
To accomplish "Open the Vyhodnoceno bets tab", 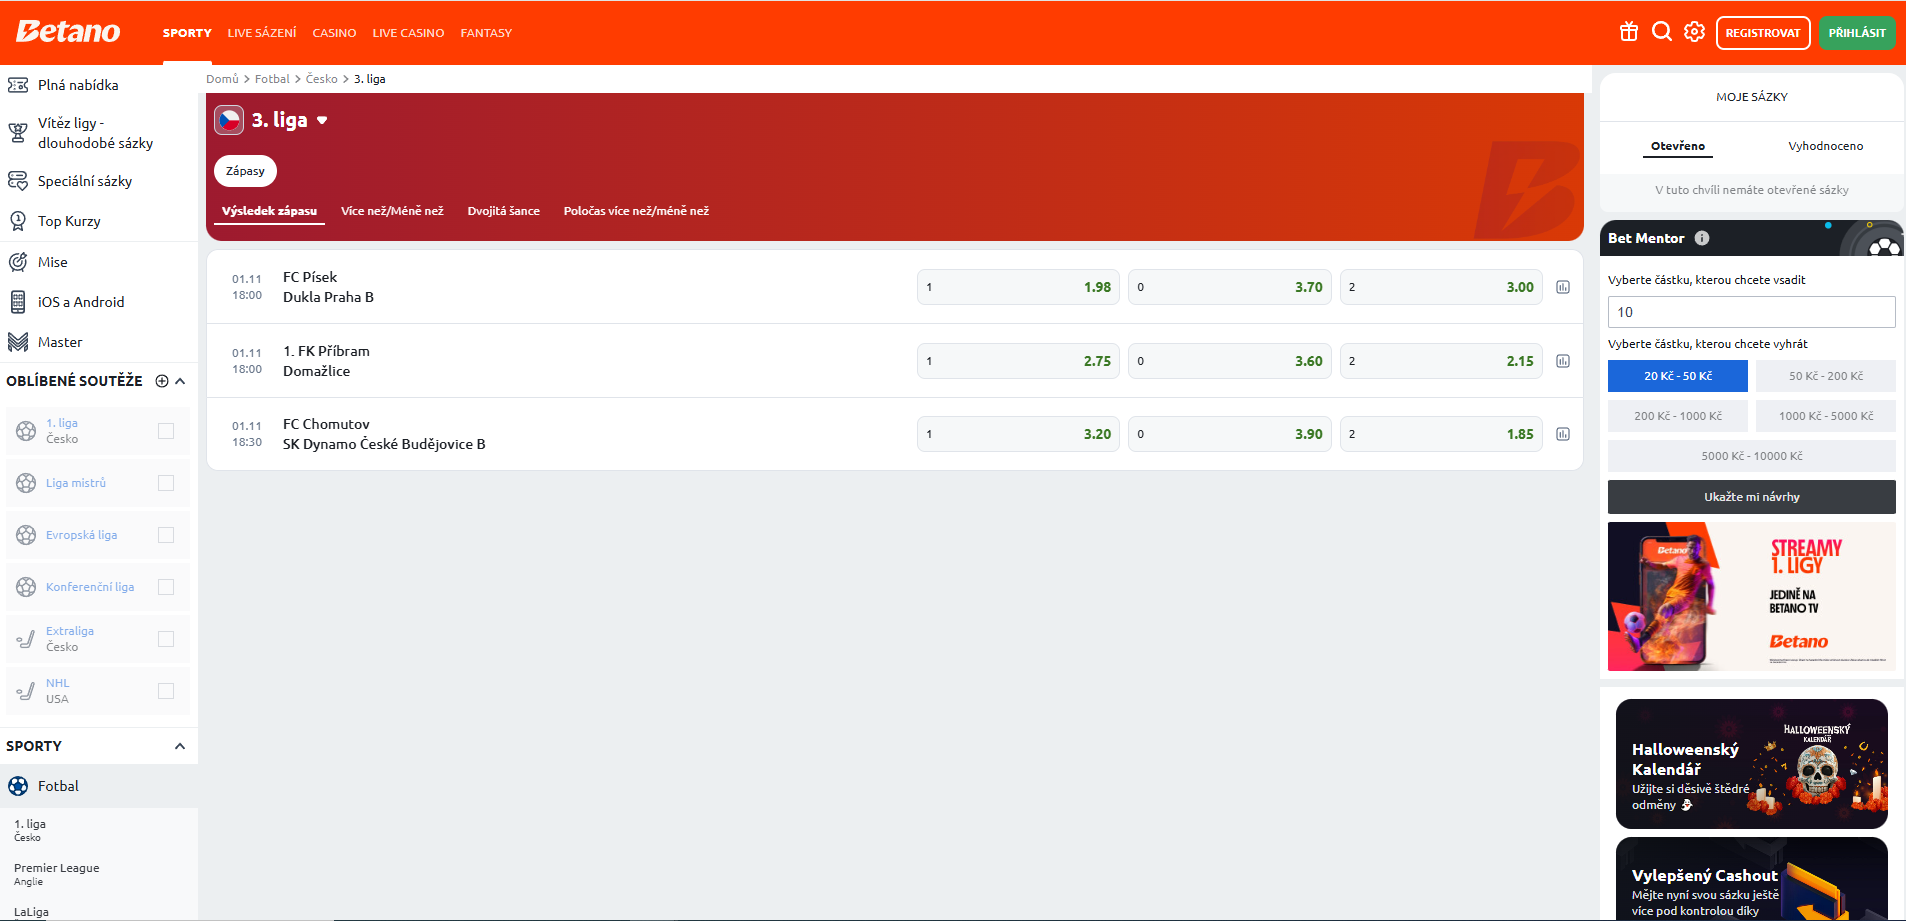I will click(1826, 146).
